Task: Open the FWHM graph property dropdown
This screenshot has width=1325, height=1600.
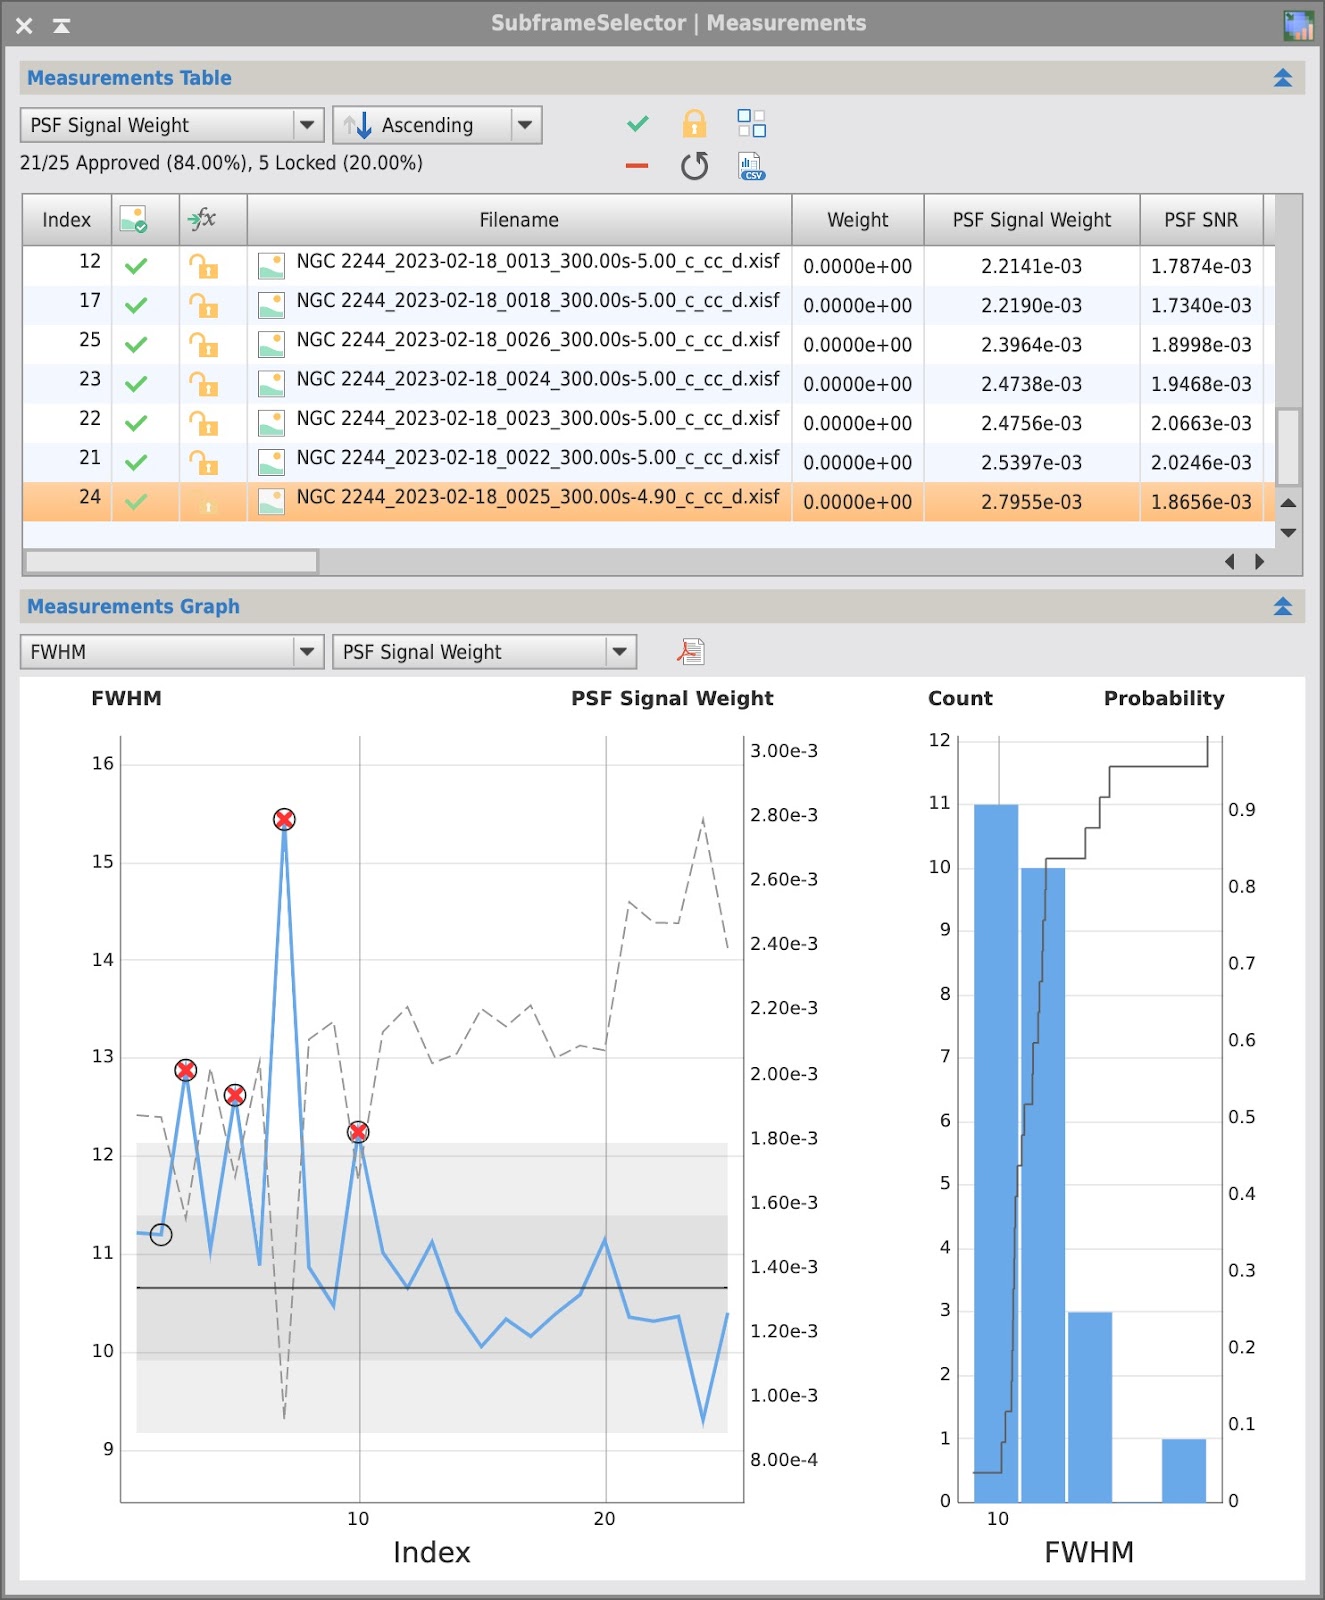Action: [x=172, y=652]
